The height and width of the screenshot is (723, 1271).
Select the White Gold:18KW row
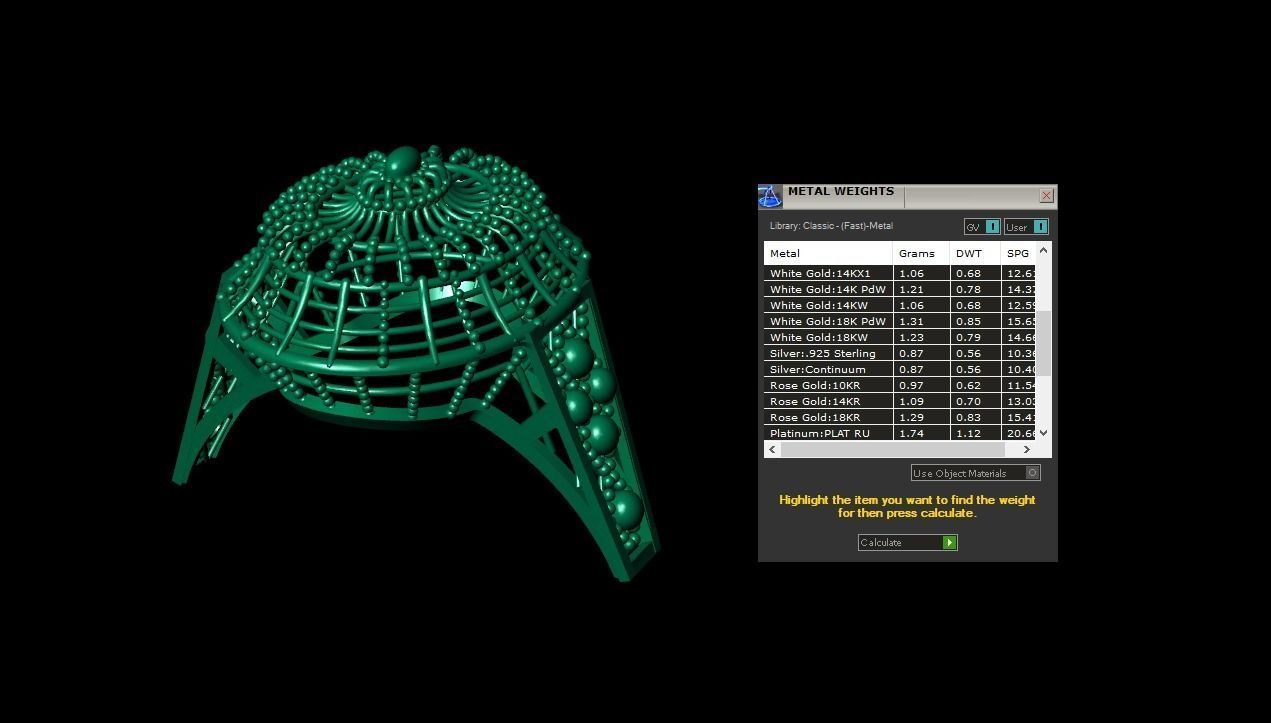pyautogui.click(x=900, y=337)
